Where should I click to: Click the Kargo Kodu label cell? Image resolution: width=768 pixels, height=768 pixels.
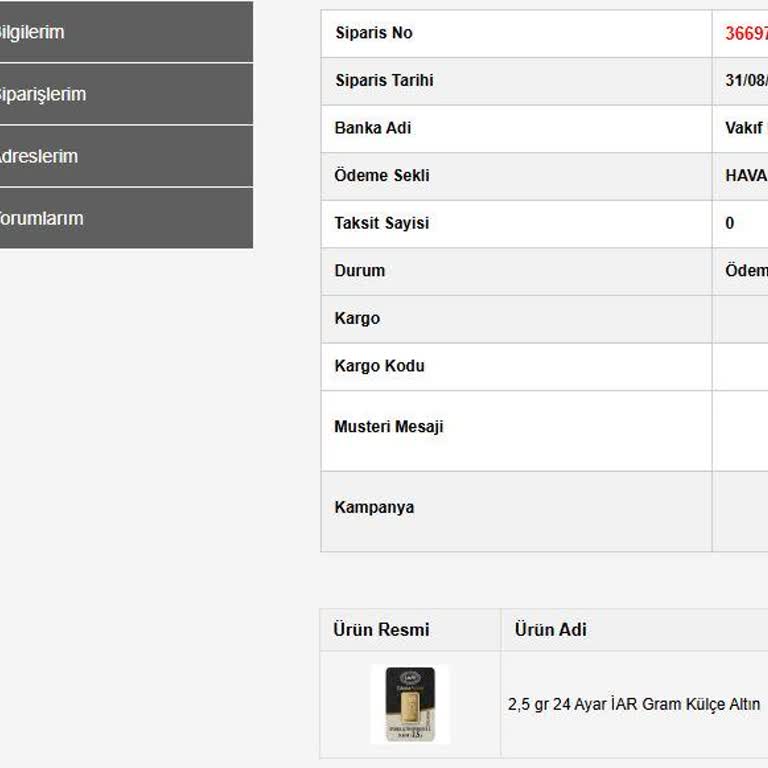point(379,366)
